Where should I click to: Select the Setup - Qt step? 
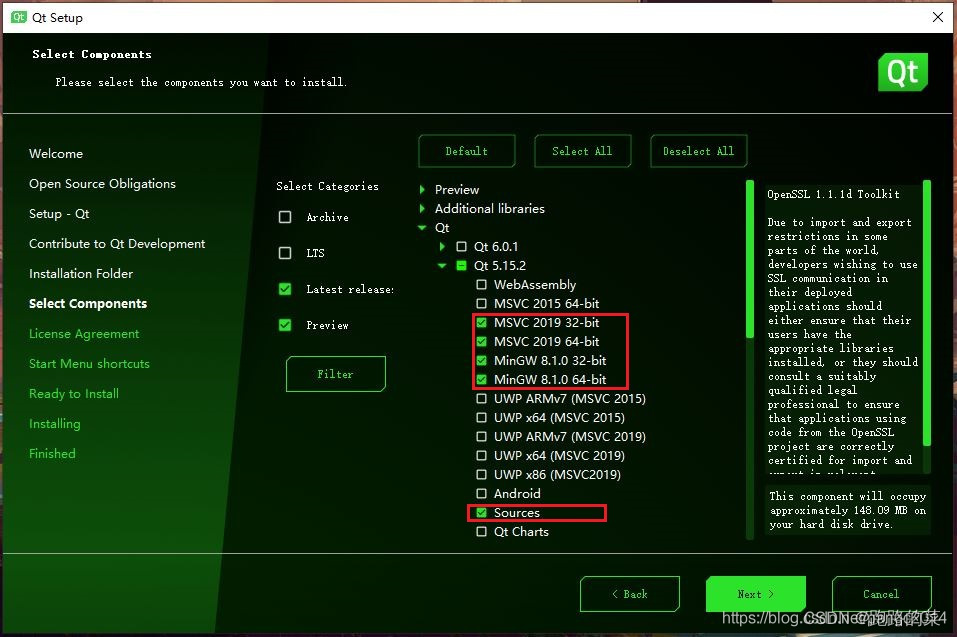tap(59, 214)
